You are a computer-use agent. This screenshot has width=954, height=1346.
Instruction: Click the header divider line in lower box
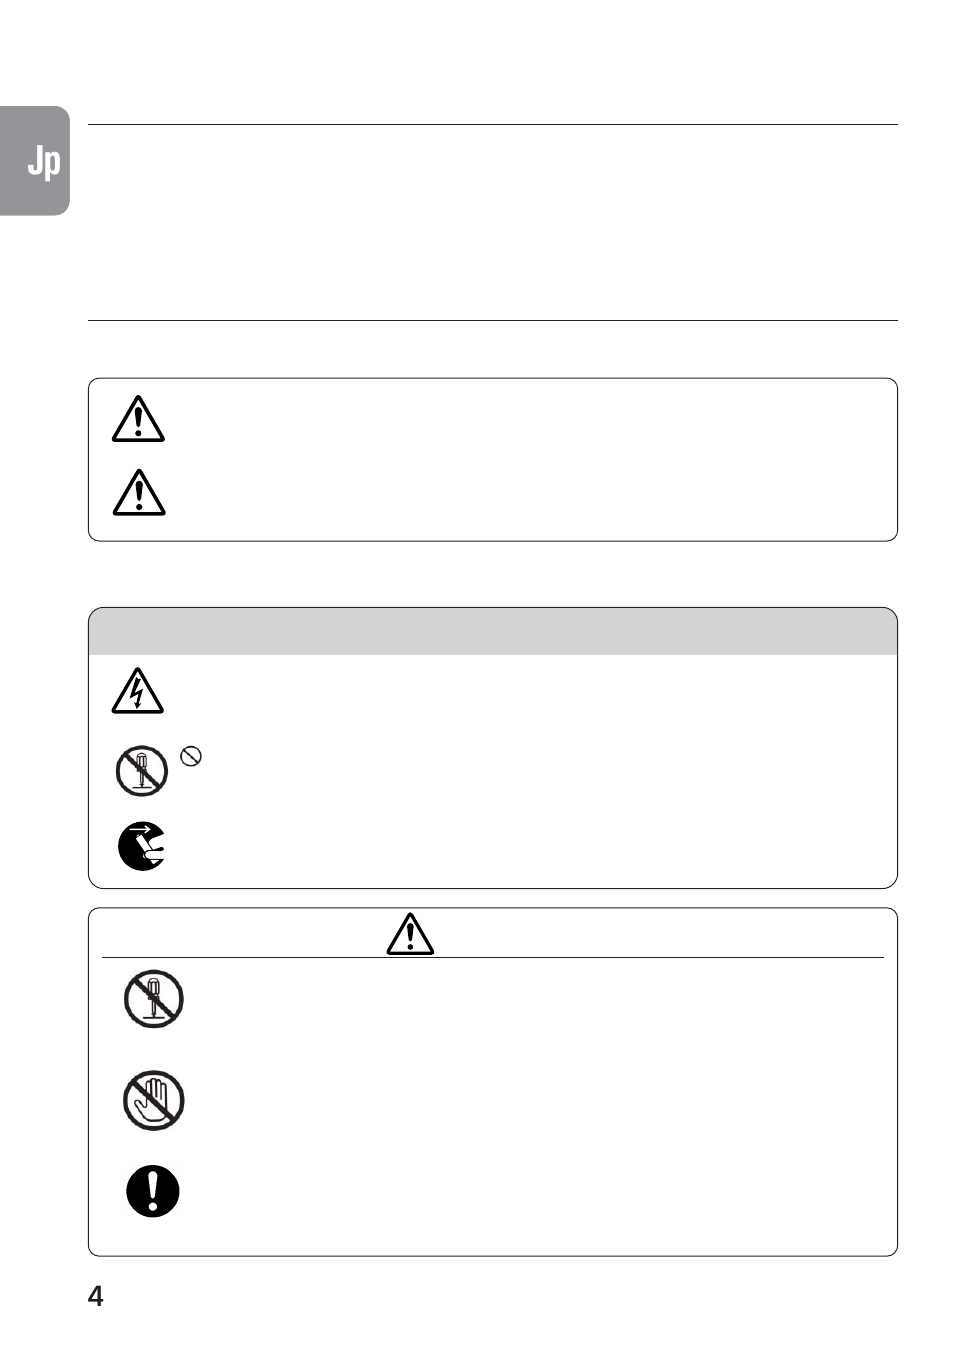coord(493,958)
